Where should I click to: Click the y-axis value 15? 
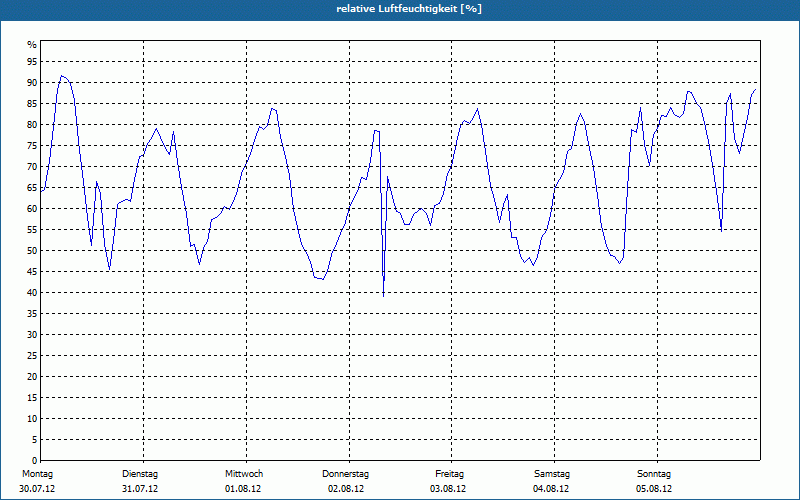coord(32,397)
